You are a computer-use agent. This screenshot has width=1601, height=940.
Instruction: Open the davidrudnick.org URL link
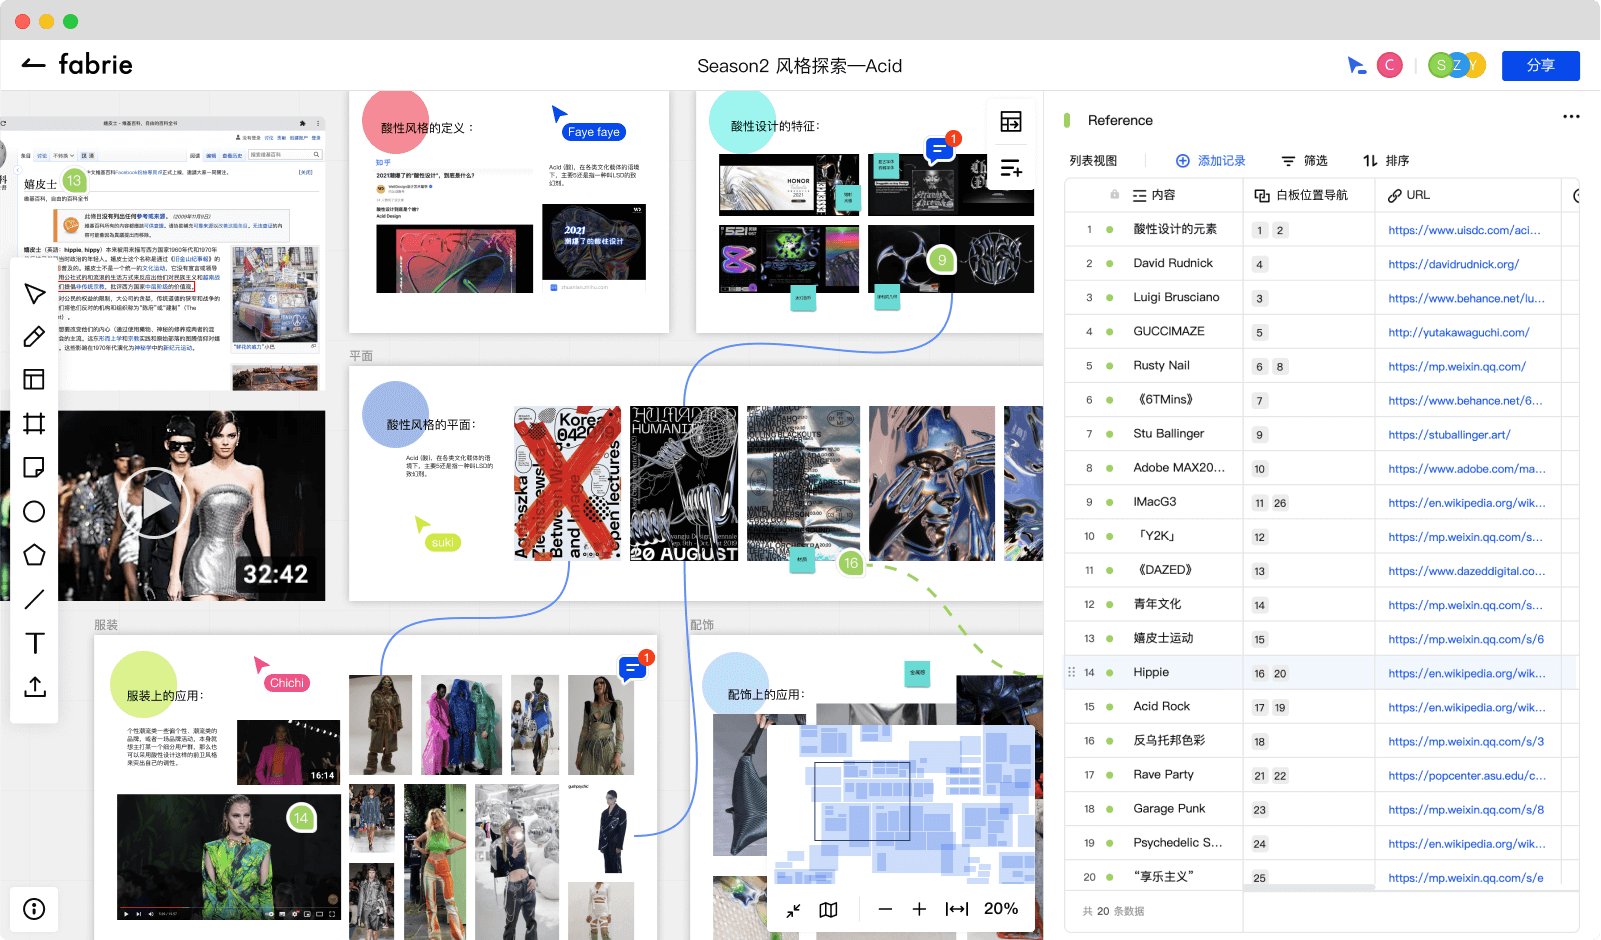[x=1453, y=265]
